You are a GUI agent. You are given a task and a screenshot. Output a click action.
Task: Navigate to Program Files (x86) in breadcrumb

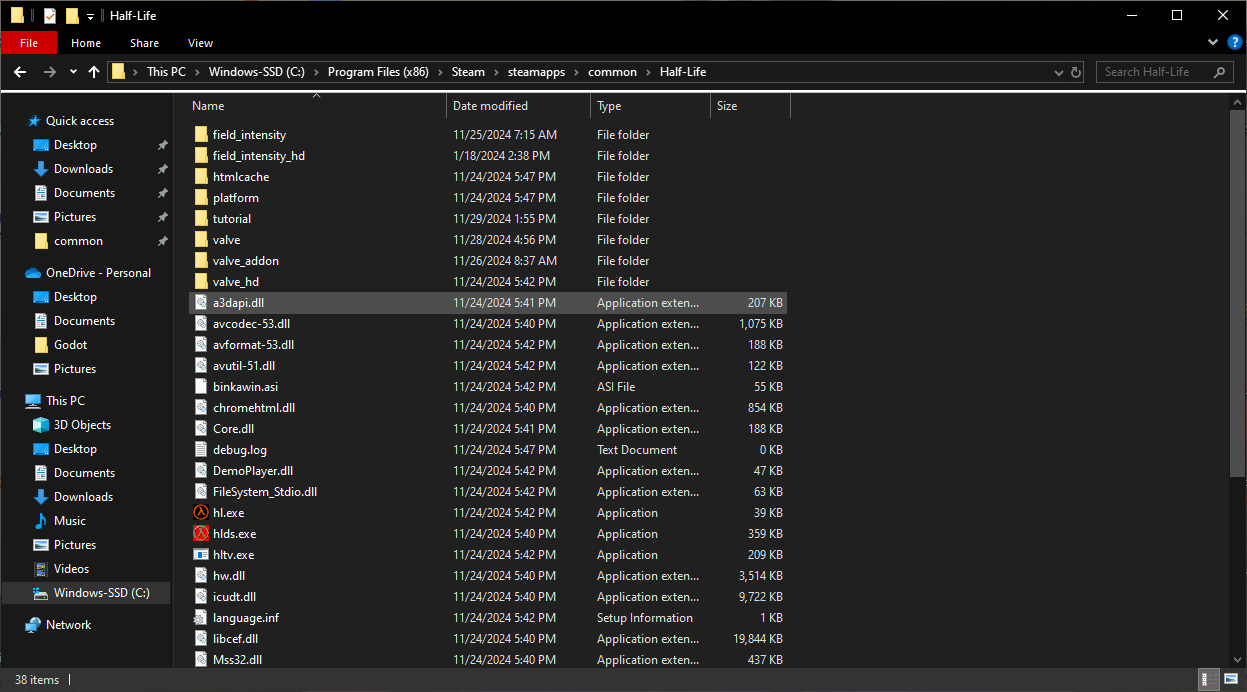[x=378, y=72]
